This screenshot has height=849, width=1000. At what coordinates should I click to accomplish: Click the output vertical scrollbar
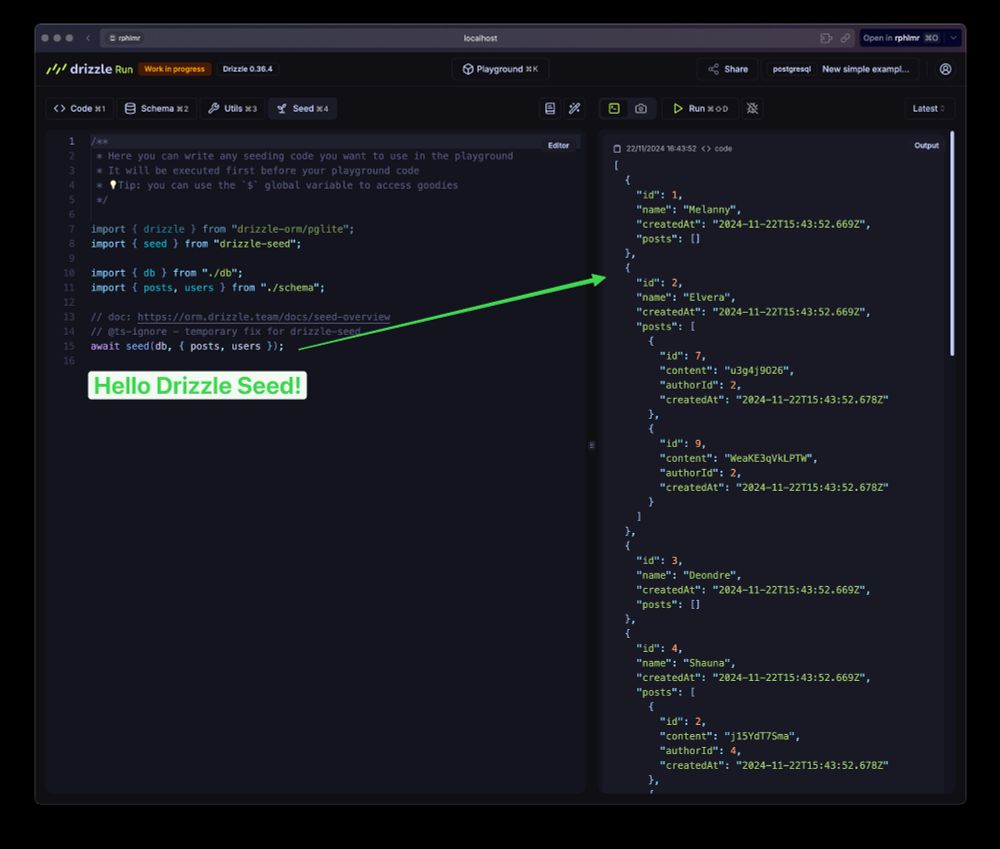(952, 243)
